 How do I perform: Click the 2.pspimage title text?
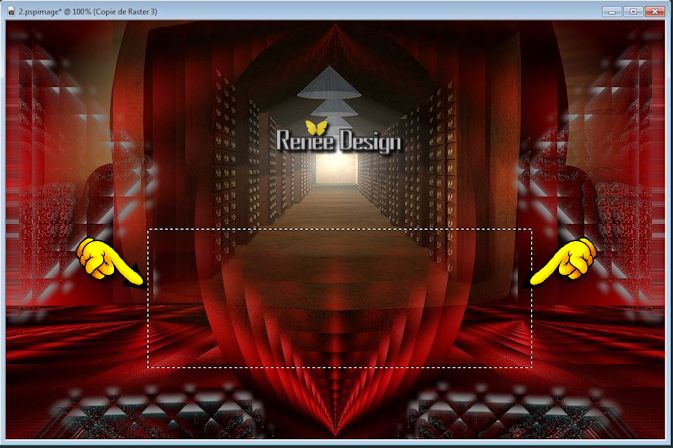[88, 12]
